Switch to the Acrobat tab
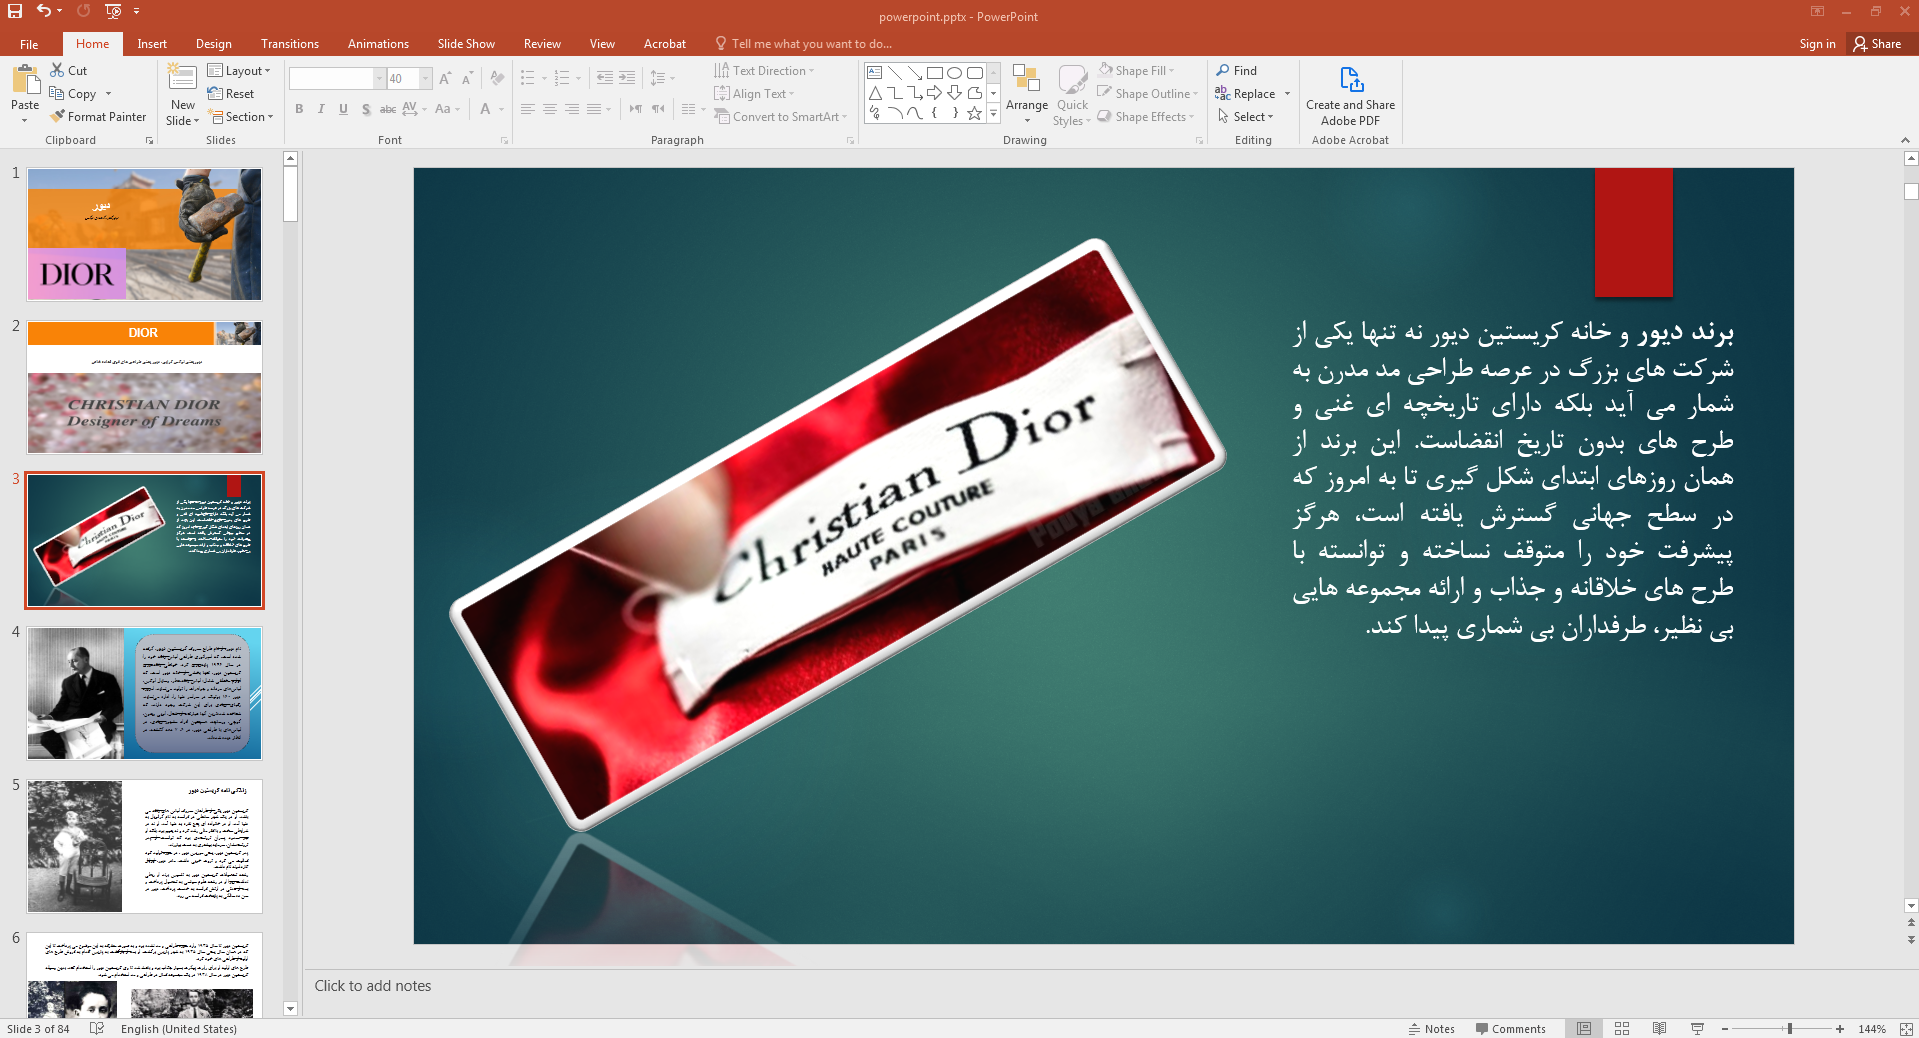 click(x=665, y=44)
